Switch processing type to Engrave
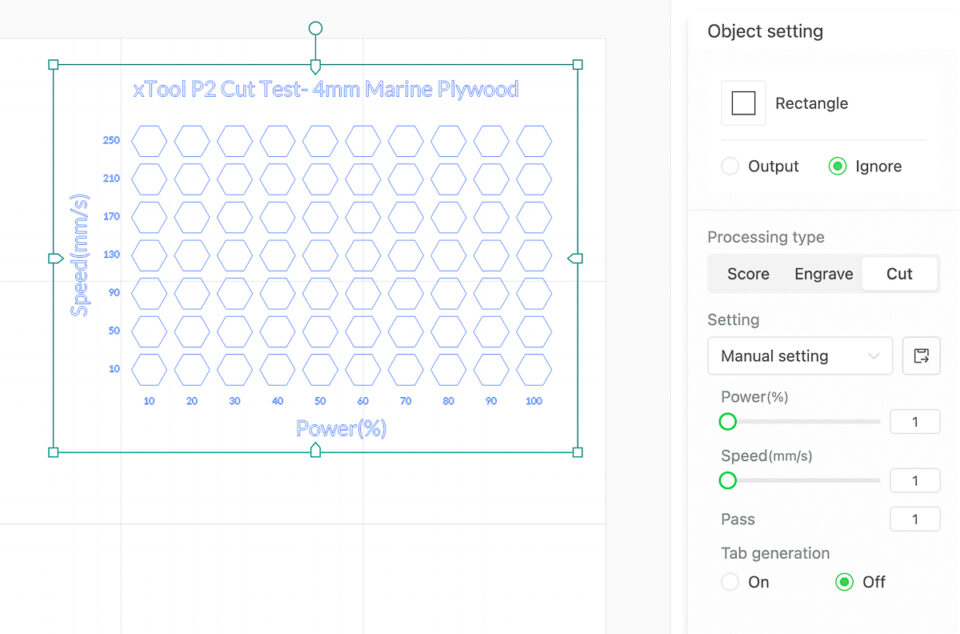Screen dimensions: 960x634 pyautogui.click(x=823, y=273)
